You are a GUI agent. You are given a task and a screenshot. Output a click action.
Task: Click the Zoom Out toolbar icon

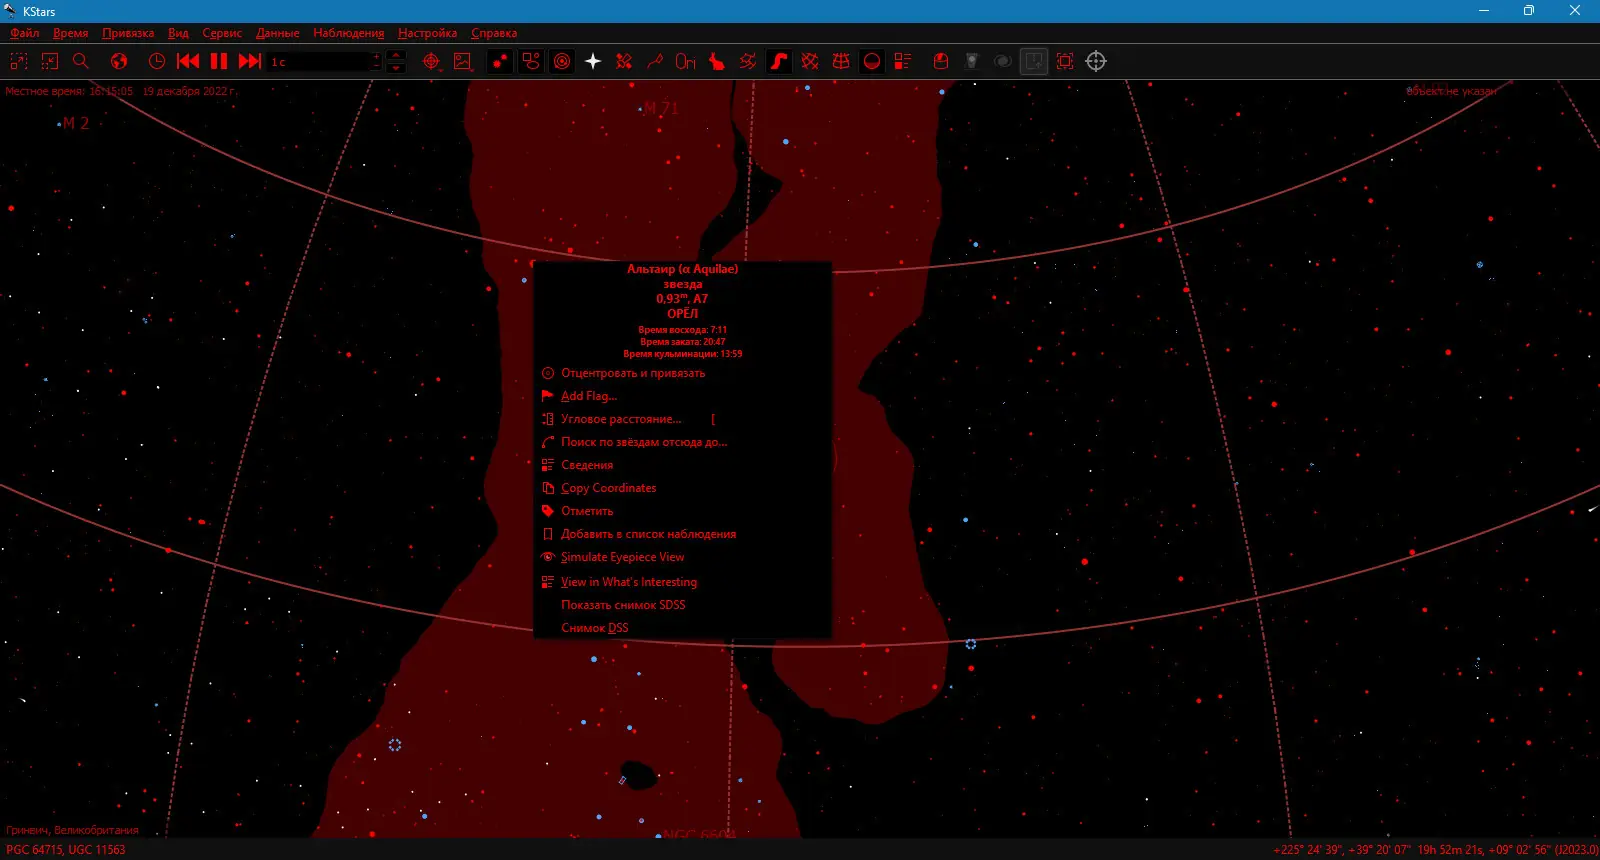coord(50,61)
